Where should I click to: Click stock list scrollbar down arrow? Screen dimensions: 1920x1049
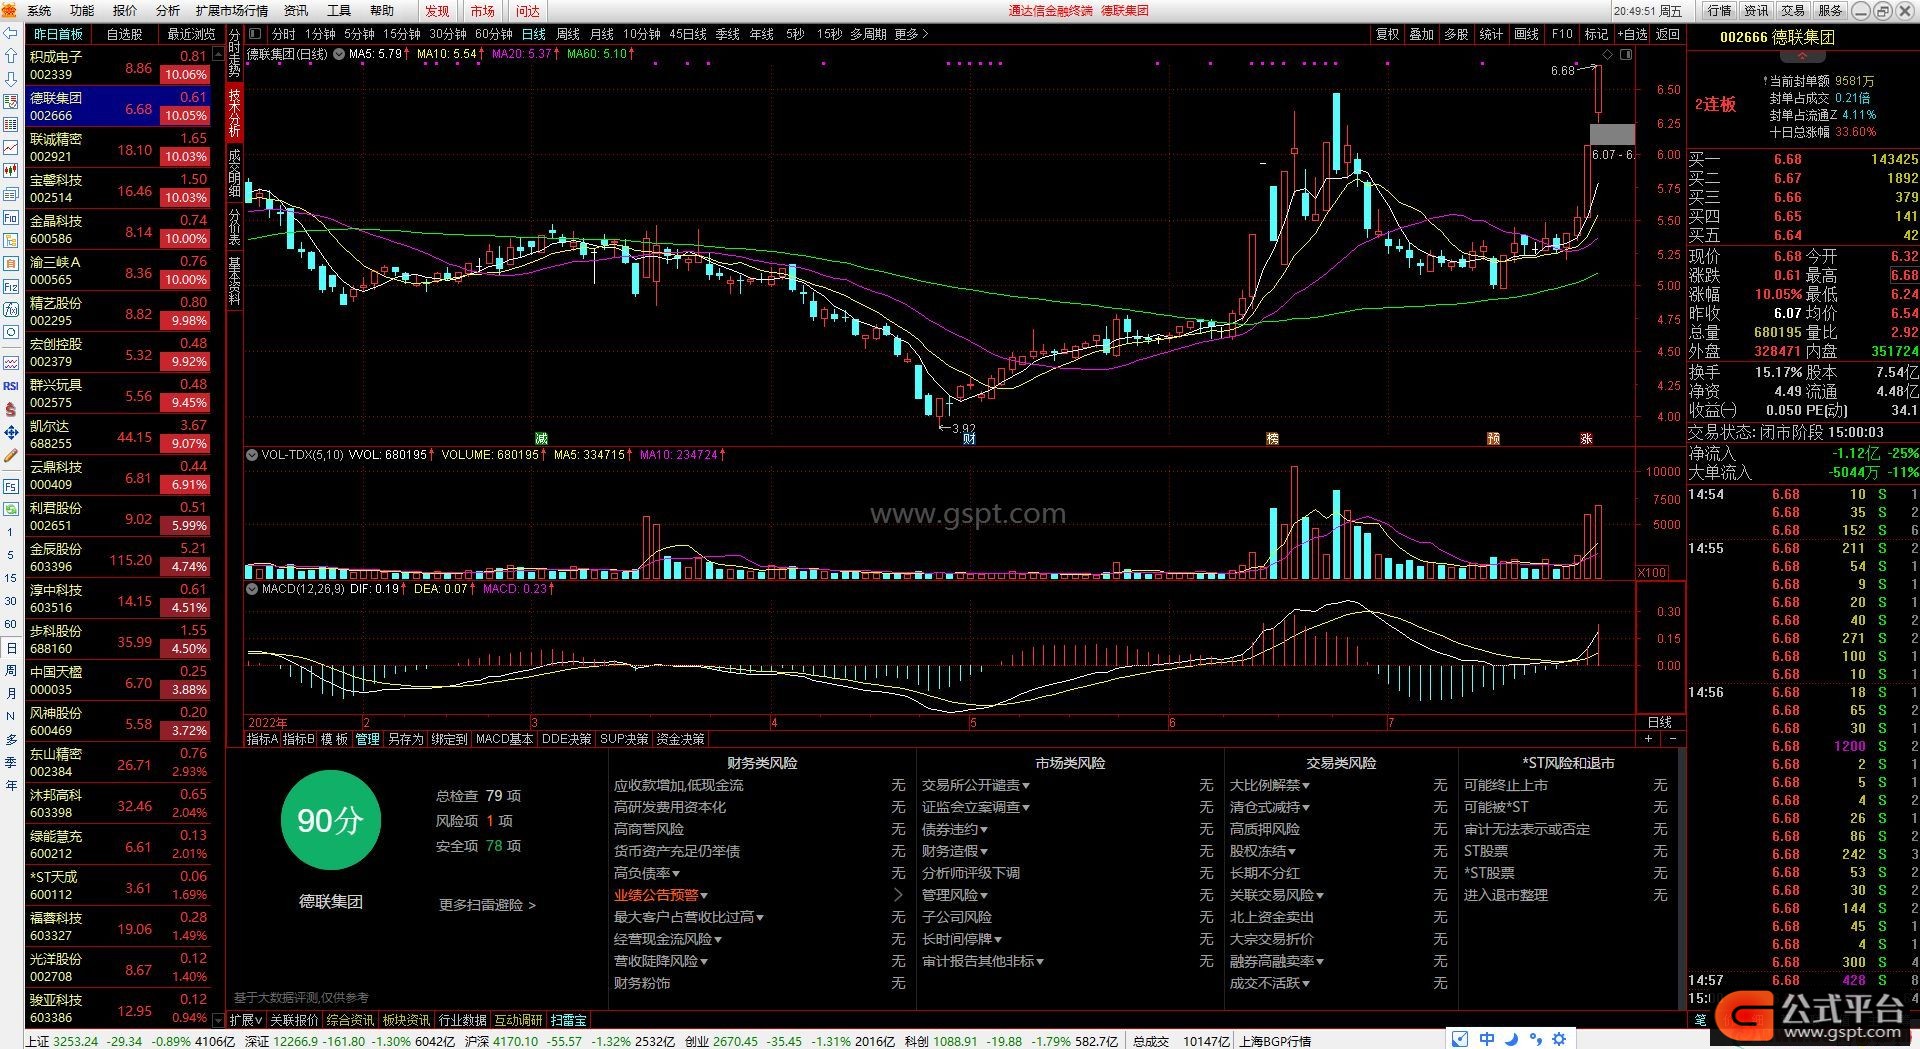coord(219,1020)
